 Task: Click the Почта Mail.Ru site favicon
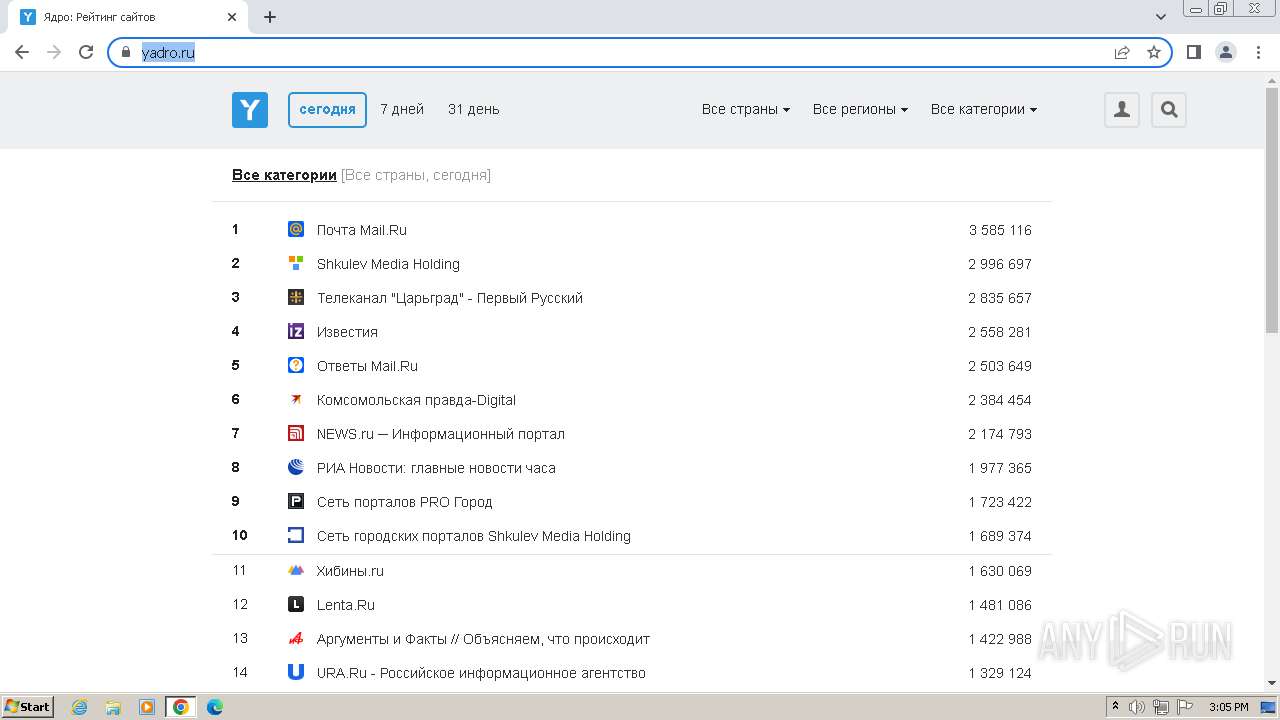coord(296,229)
